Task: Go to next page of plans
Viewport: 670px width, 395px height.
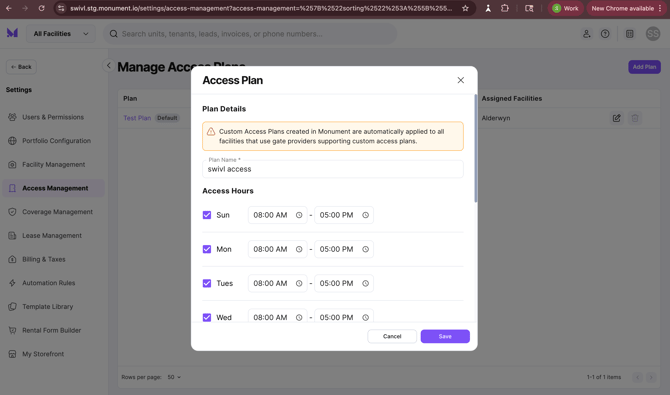Action: click(651, 377)
